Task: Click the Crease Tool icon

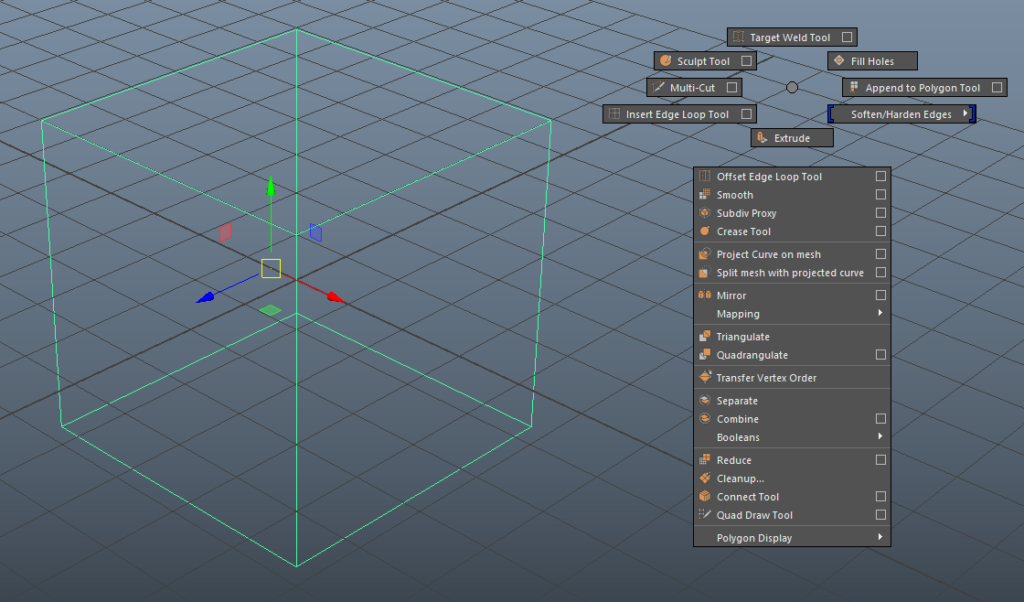Action: tap(705, 230)
